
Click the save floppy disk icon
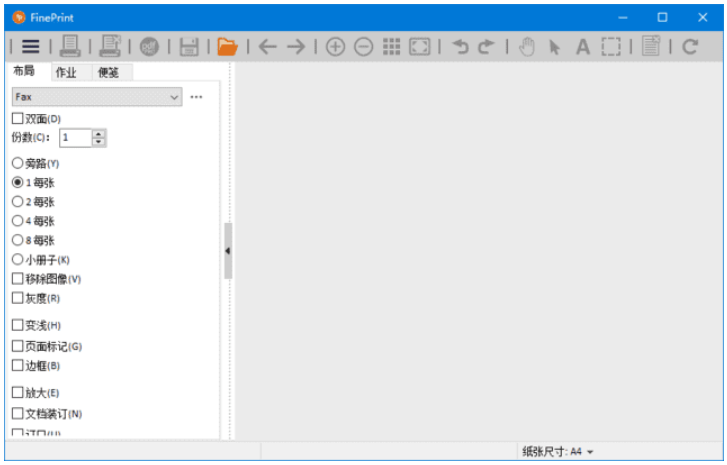tap(189, 46)
